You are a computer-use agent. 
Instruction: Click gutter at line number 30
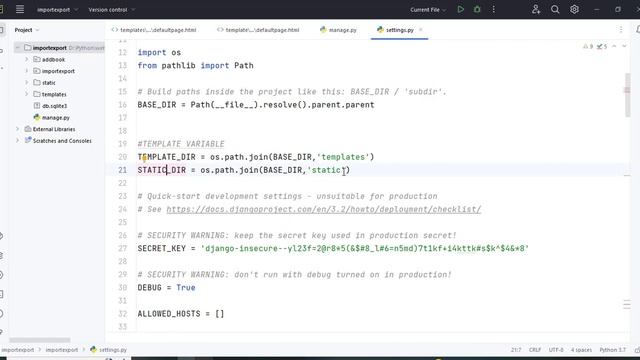122,288
